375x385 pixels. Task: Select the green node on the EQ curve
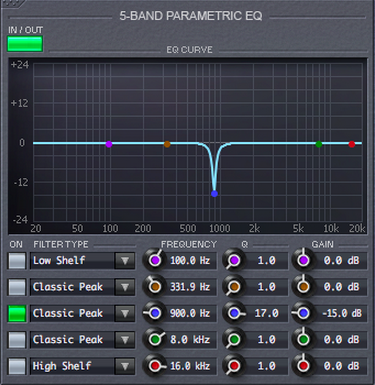(319, 144)
